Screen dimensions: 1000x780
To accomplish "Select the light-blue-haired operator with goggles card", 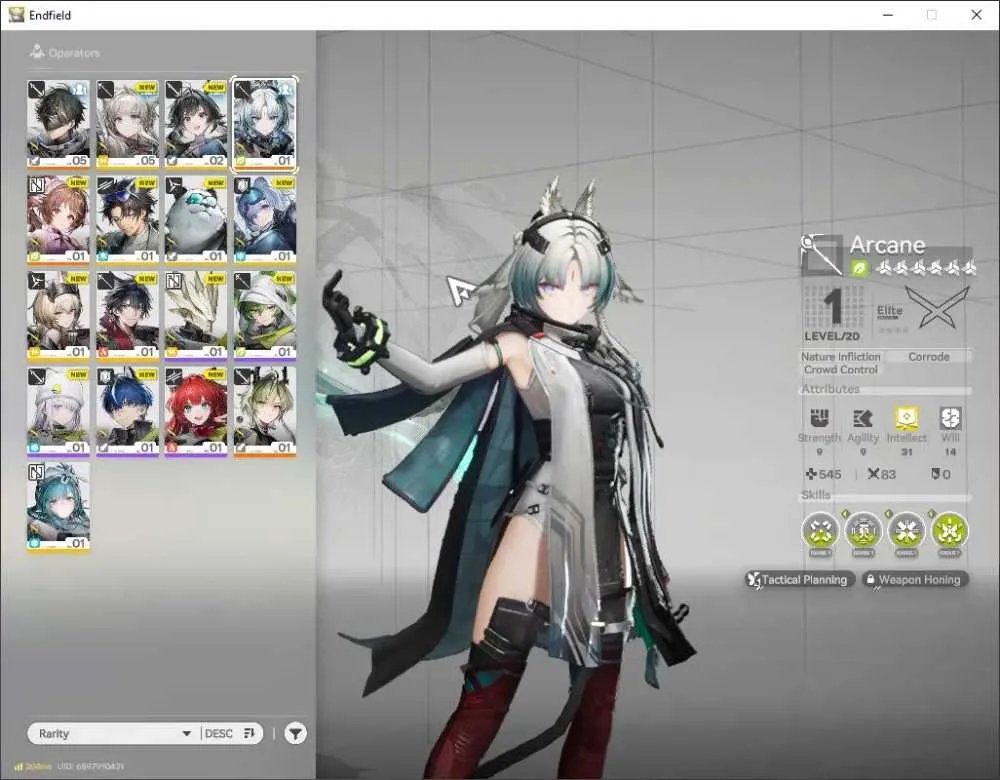I will (265, 220).
